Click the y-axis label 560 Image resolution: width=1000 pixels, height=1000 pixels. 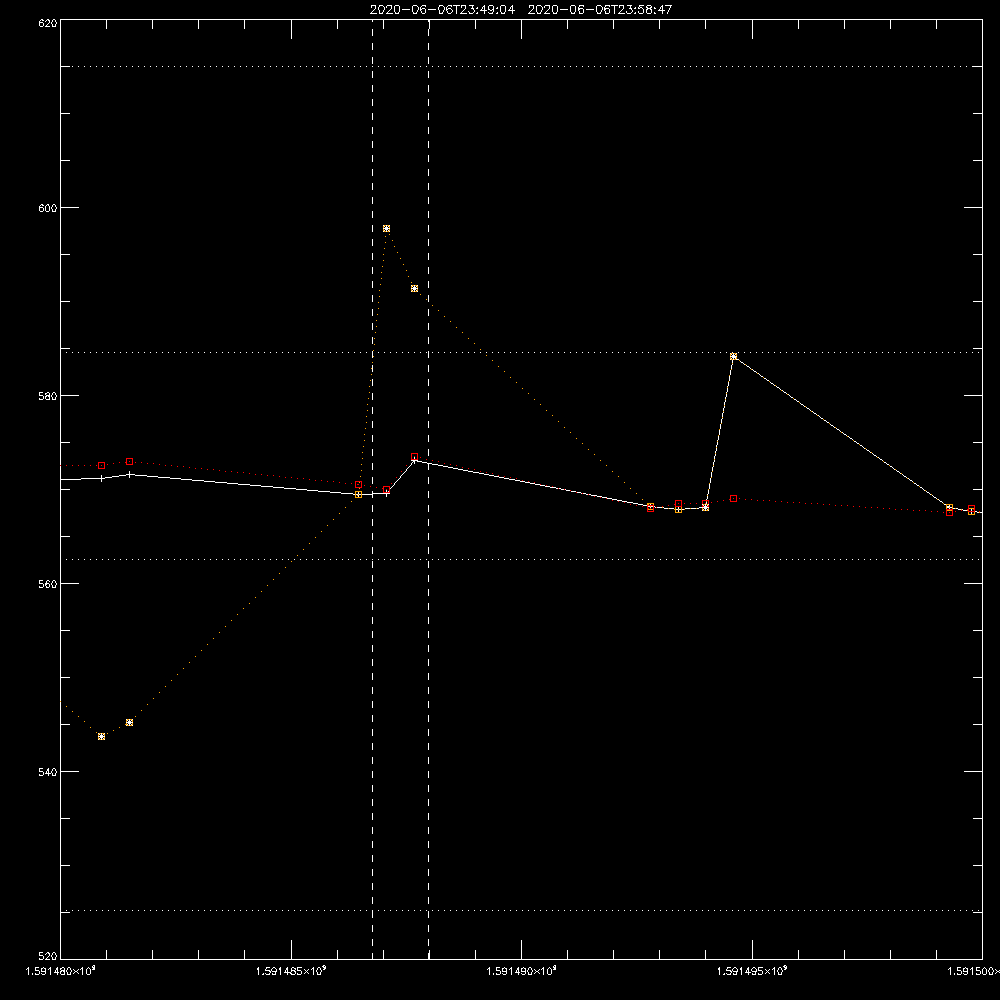point(48,584)
